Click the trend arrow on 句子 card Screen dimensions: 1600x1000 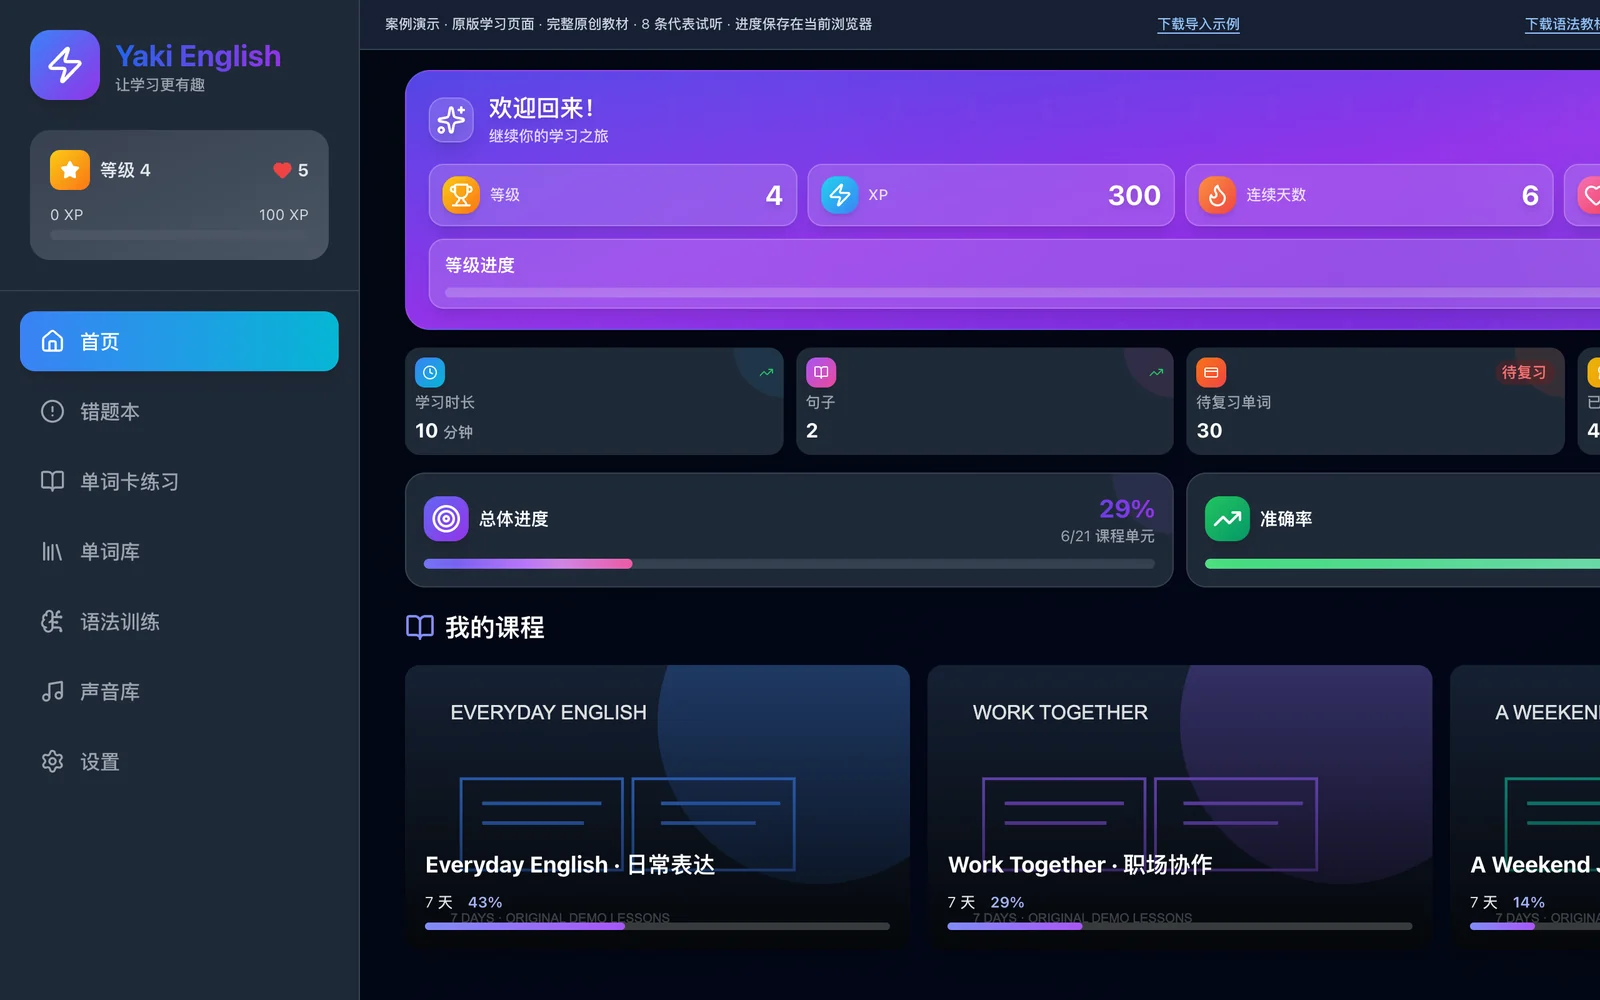coord(1157,372)
